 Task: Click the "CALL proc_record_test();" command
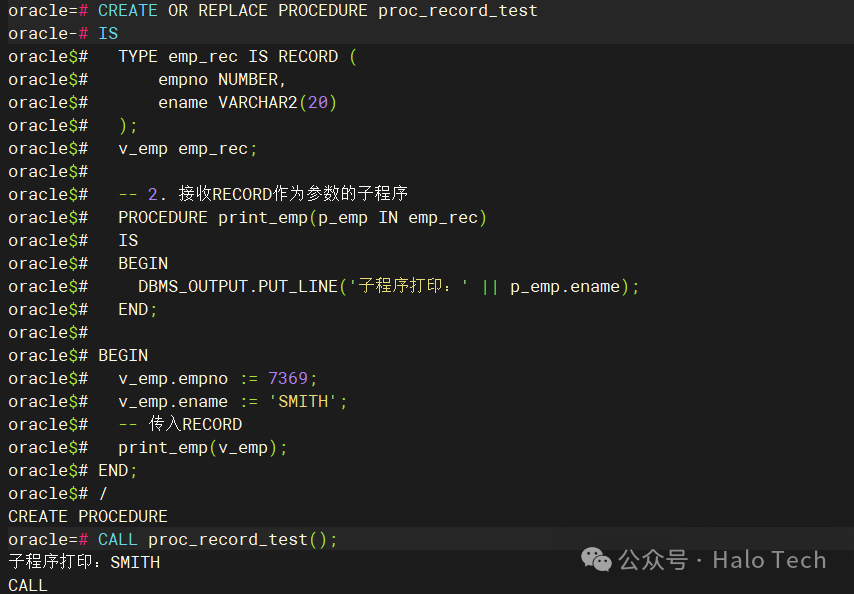pyautogui.click(x=218, y=540)
